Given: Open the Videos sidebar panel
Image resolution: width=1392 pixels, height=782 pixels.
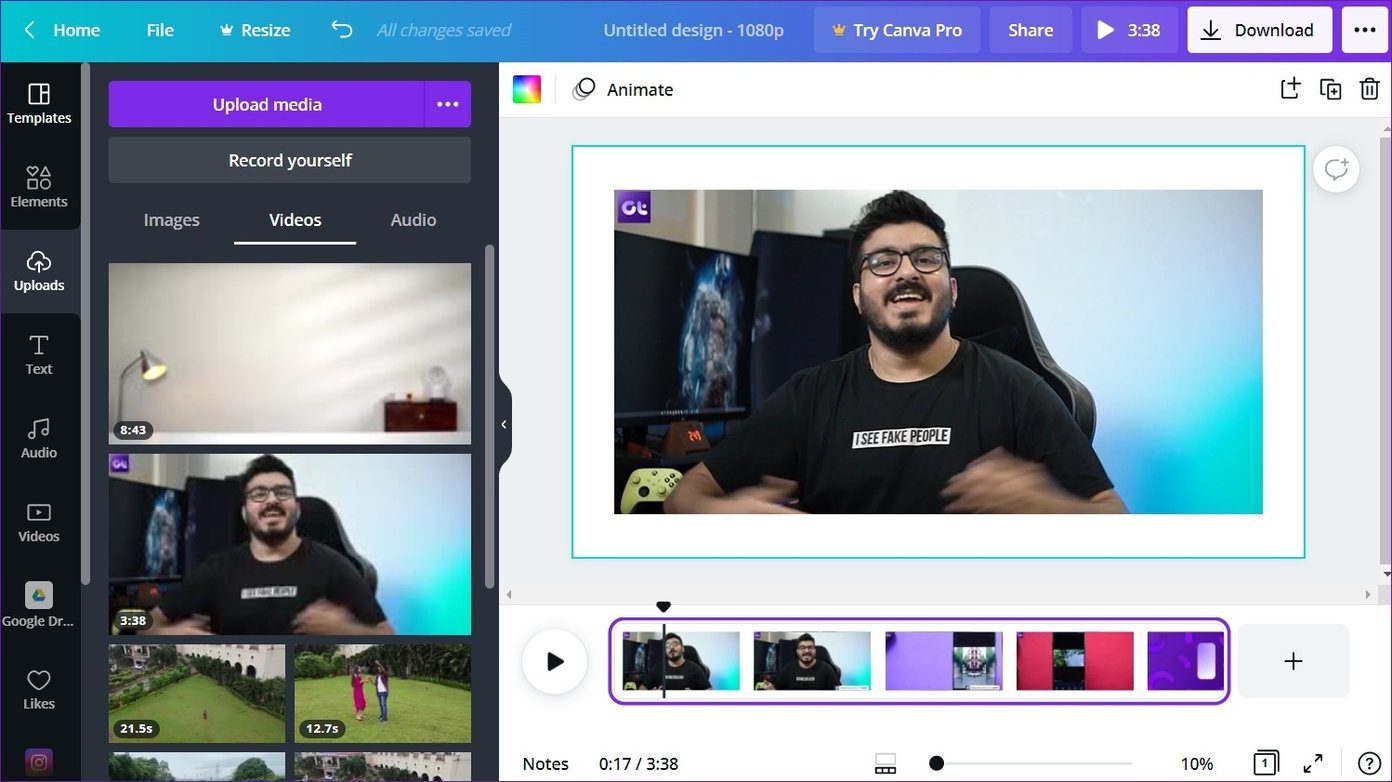Looking at the screenshot, I should pyautogui.click(x=39, y=522).
